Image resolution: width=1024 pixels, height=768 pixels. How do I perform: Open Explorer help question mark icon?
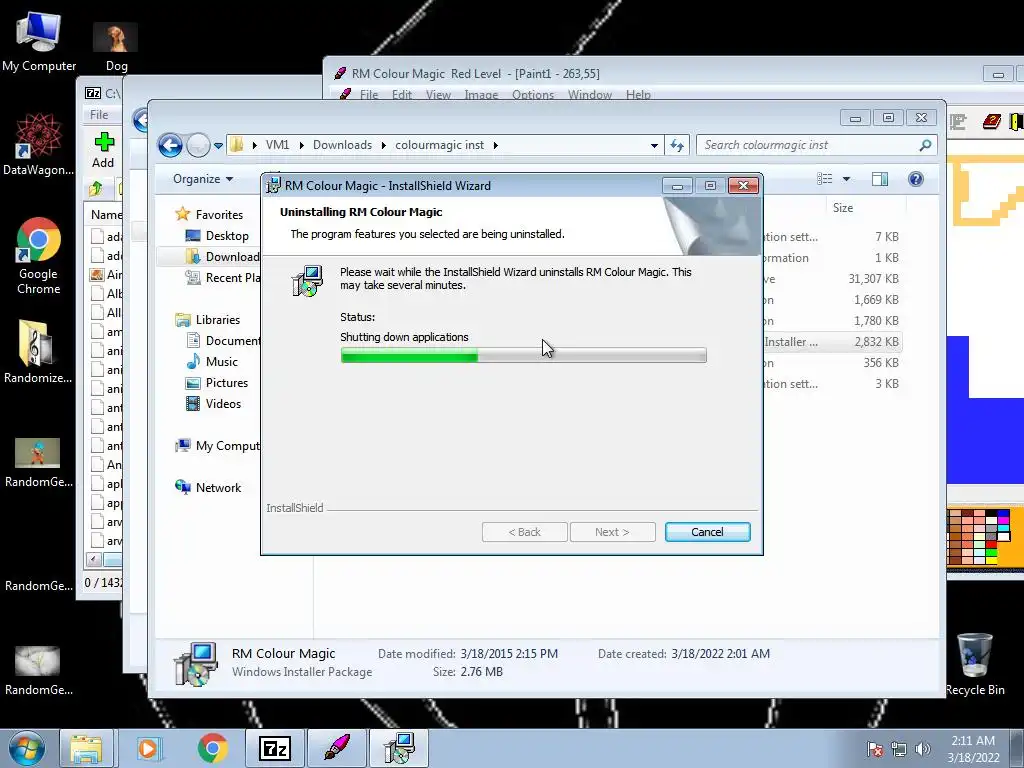point(916,179)
